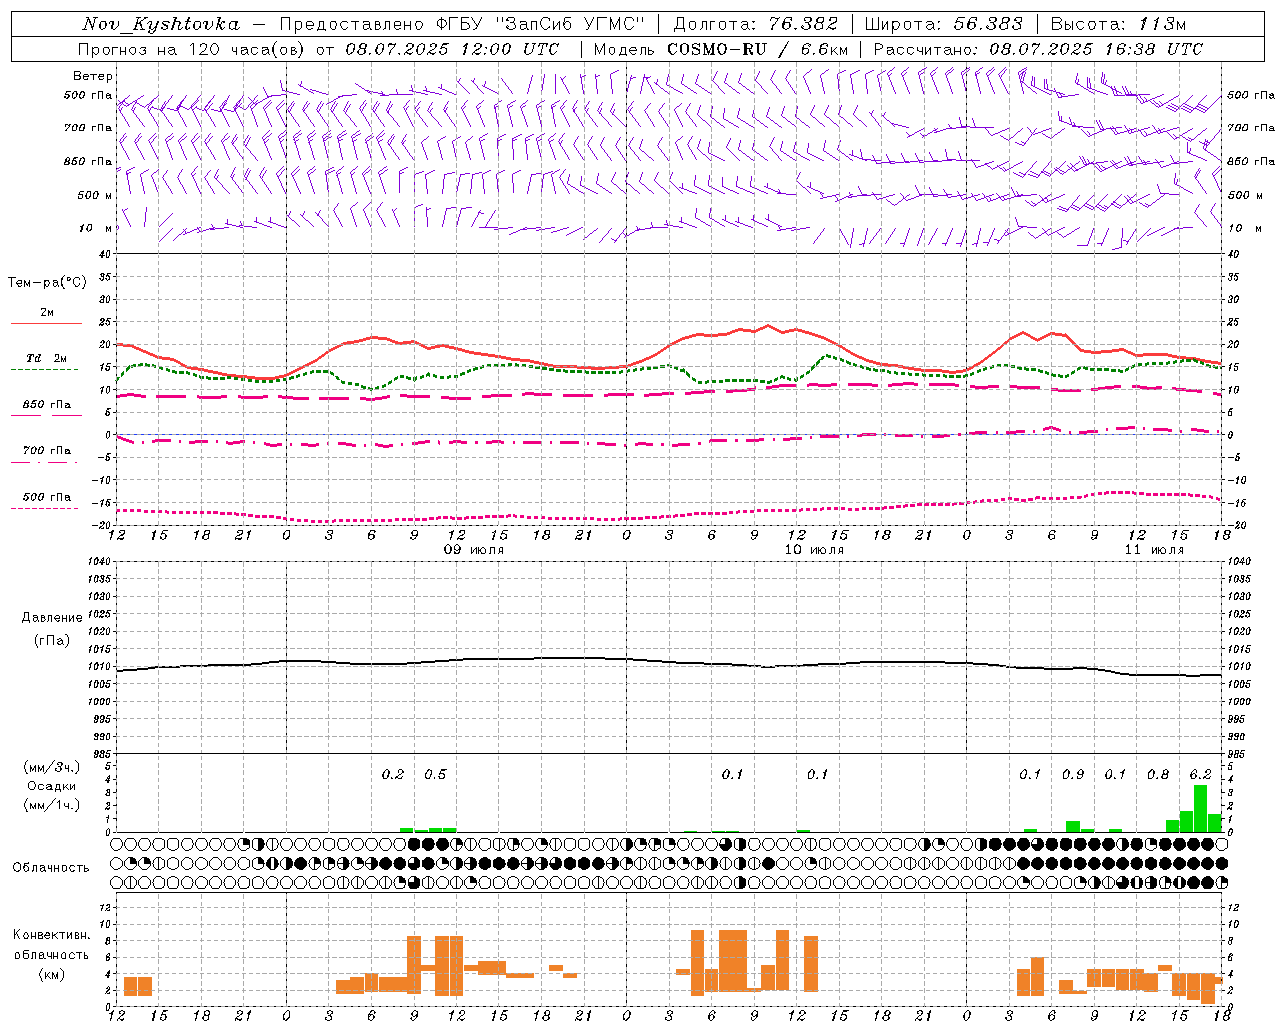Click the latitude value "Широта: 56.383"
1280x1024 pixels.
tap(943, 24)
